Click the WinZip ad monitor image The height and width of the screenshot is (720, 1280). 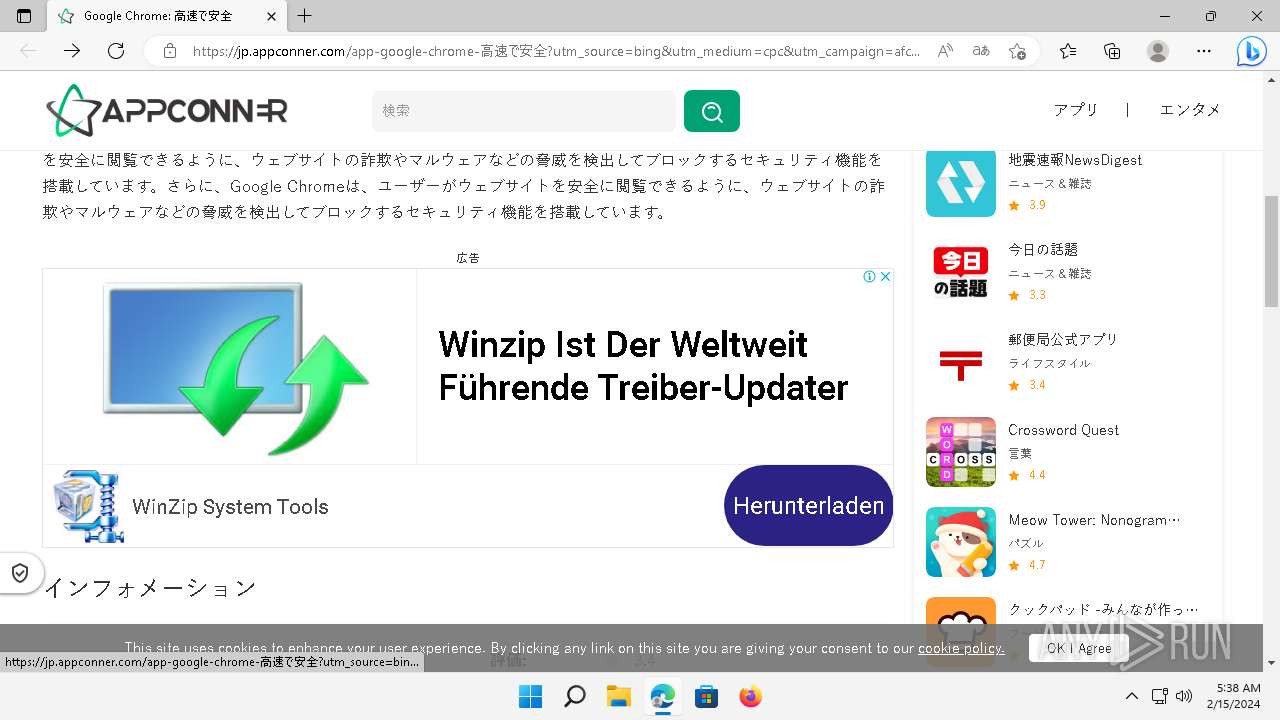coord(236,367)
